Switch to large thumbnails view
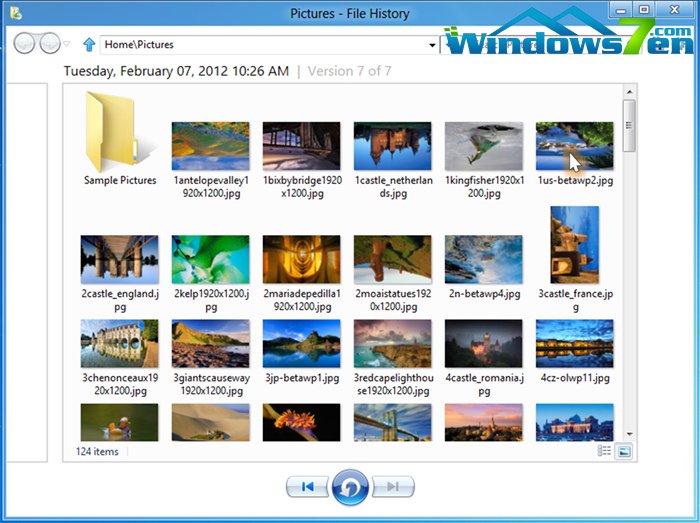This screenshot has width=700, height=523. (x=624, y=452)
